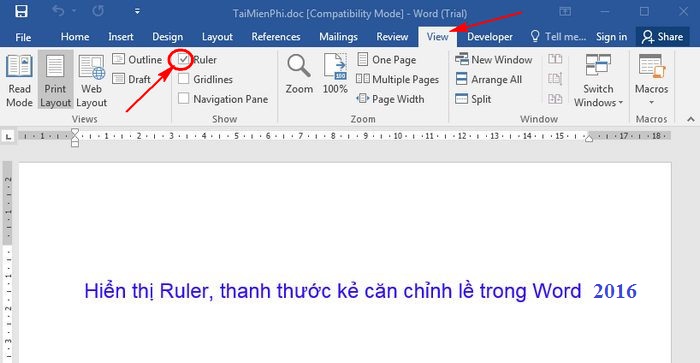Screen dimensions: 700x363
Task: Open the Zoom dialog magnifier
Action: pyautogui.click(x=299, y=74)
